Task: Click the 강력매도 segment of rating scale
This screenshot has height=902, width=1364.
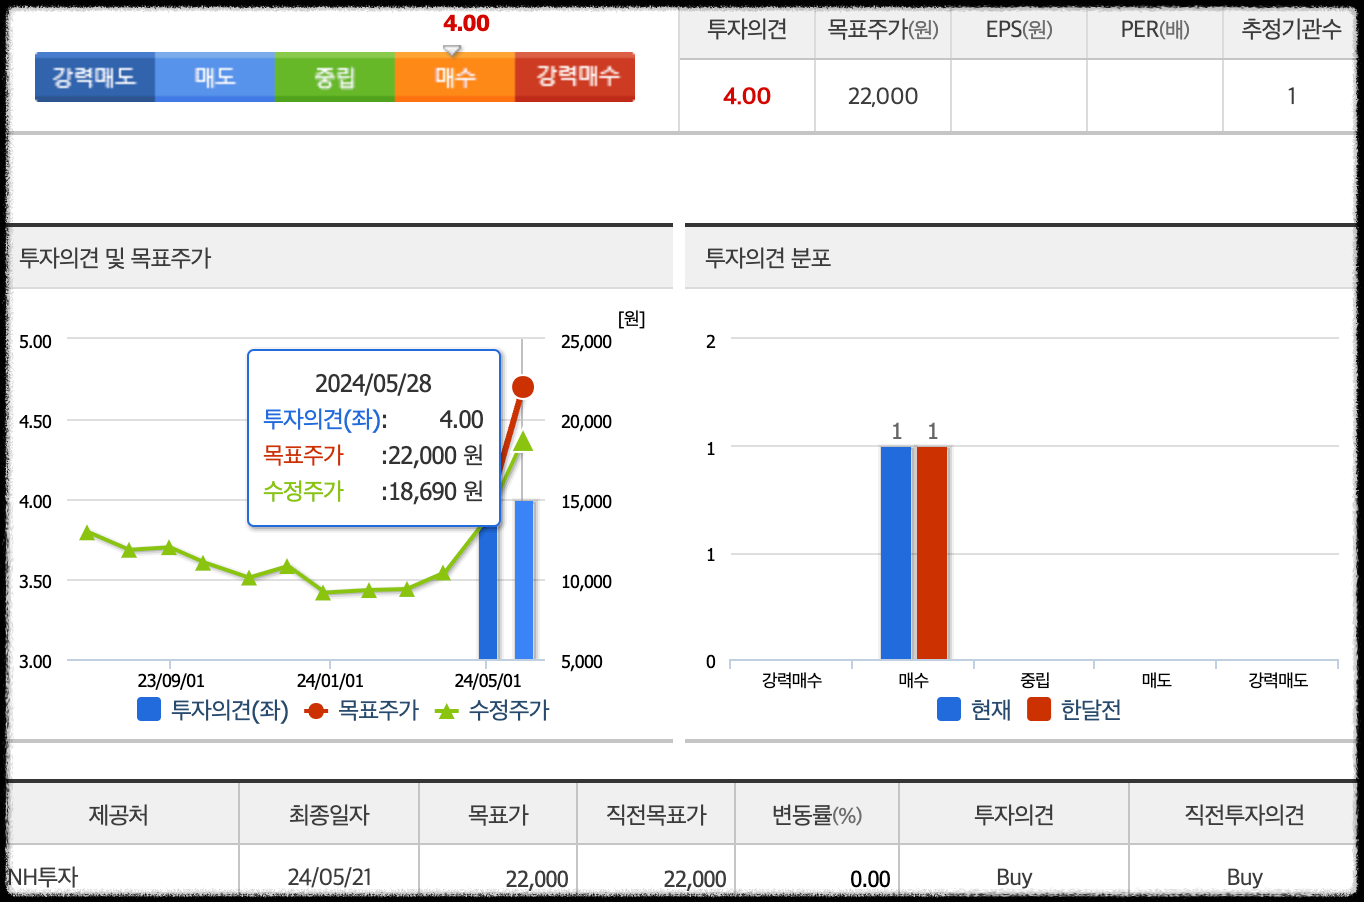Action: (x=95, y=77)
